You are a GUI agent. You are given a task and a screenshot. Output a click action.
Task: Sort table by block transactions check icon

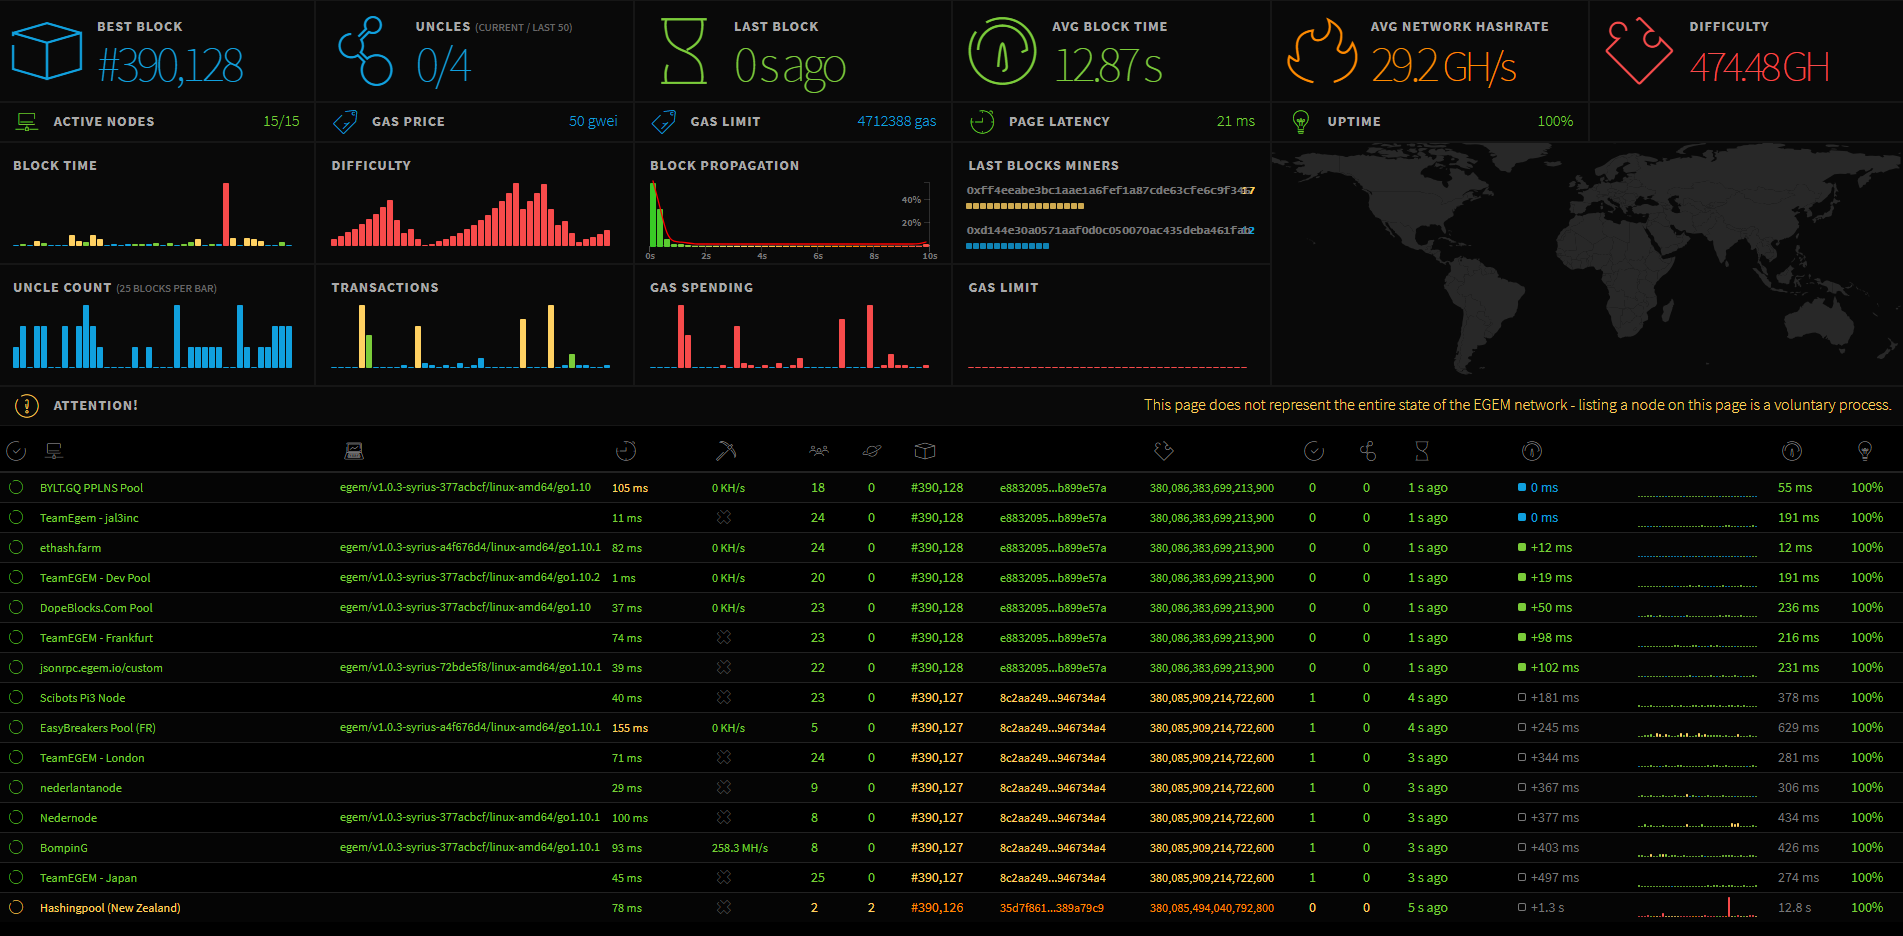click(1314, 451)
